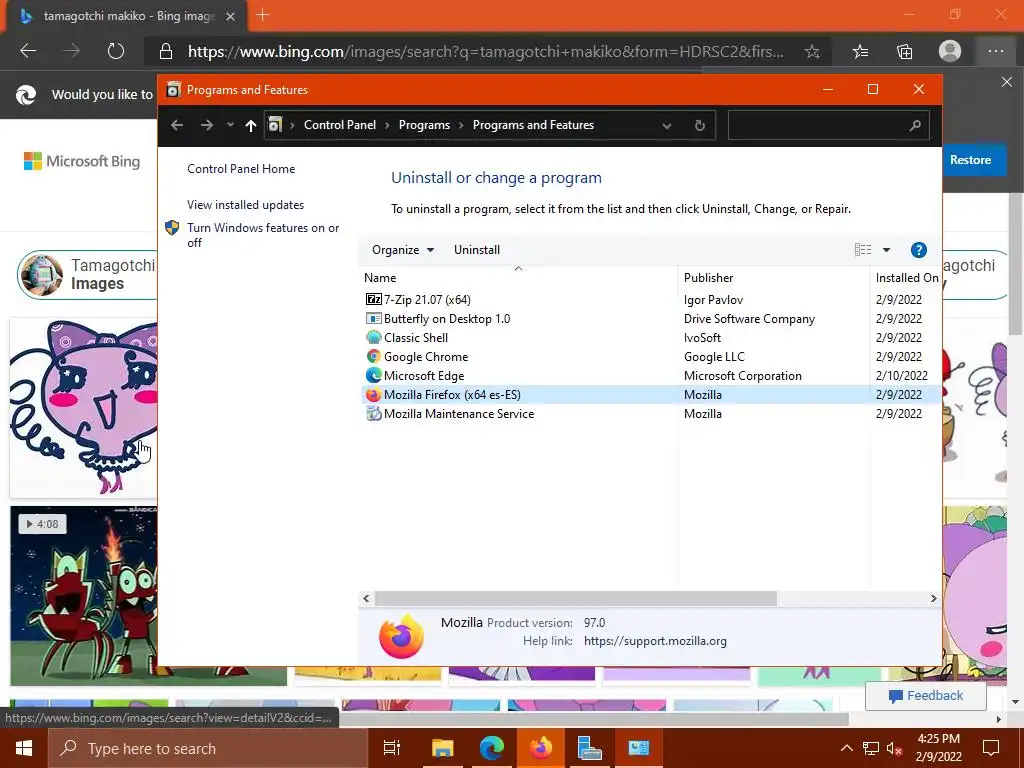Go back in the Edge browser
1024x768 pixels.
(28, 51)
